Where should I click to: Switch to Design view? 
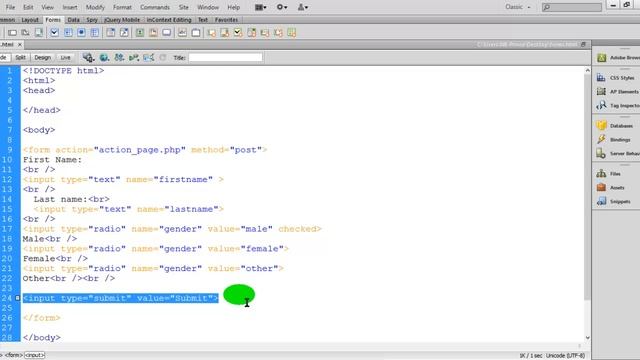(x=42, y=58)
